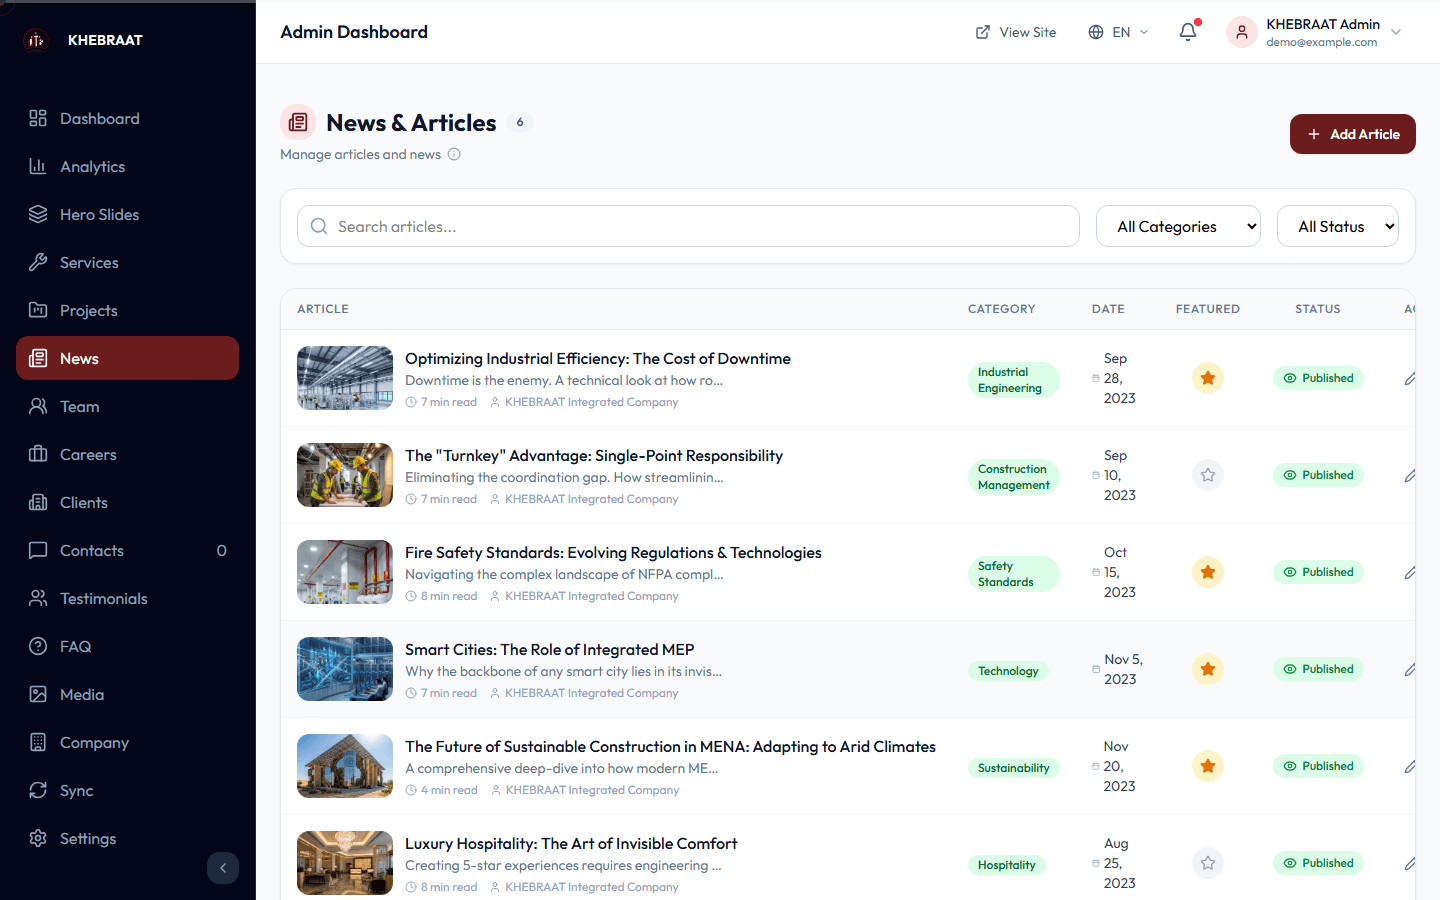Toggle Published status of Smart Cities
This screenshot has width=1440, height=900.
click(x=1318, y=669)
